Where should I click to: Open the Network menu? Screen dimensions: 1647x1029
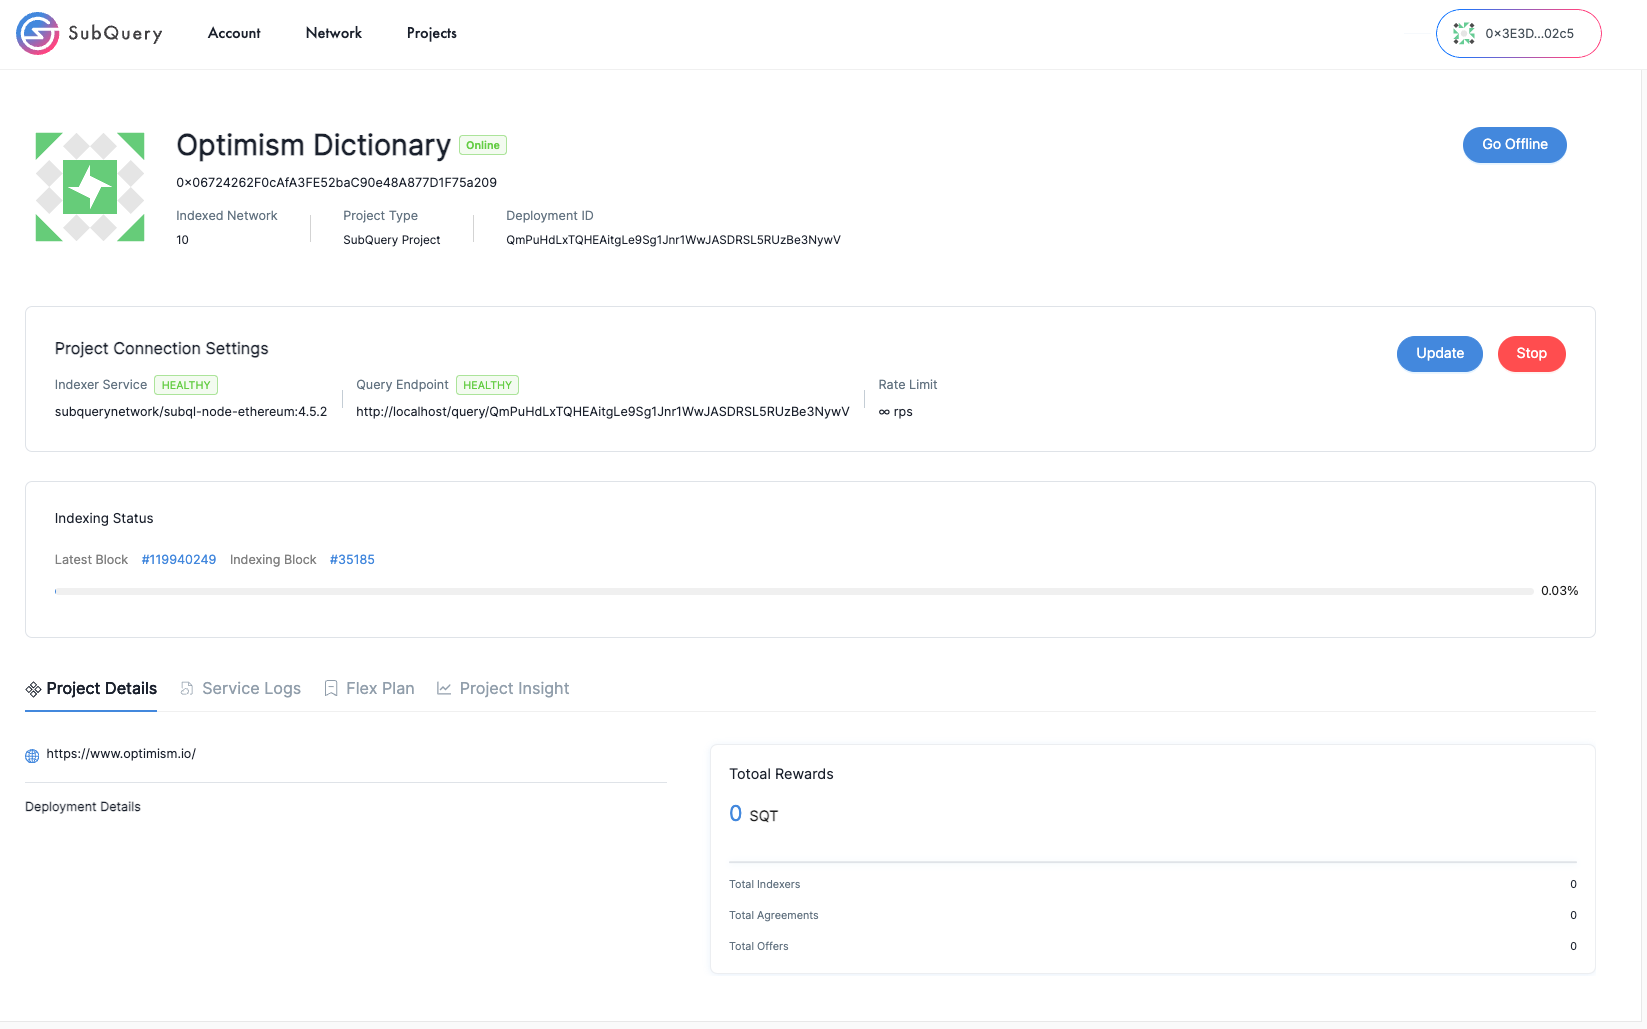click(x=334, y=33)
